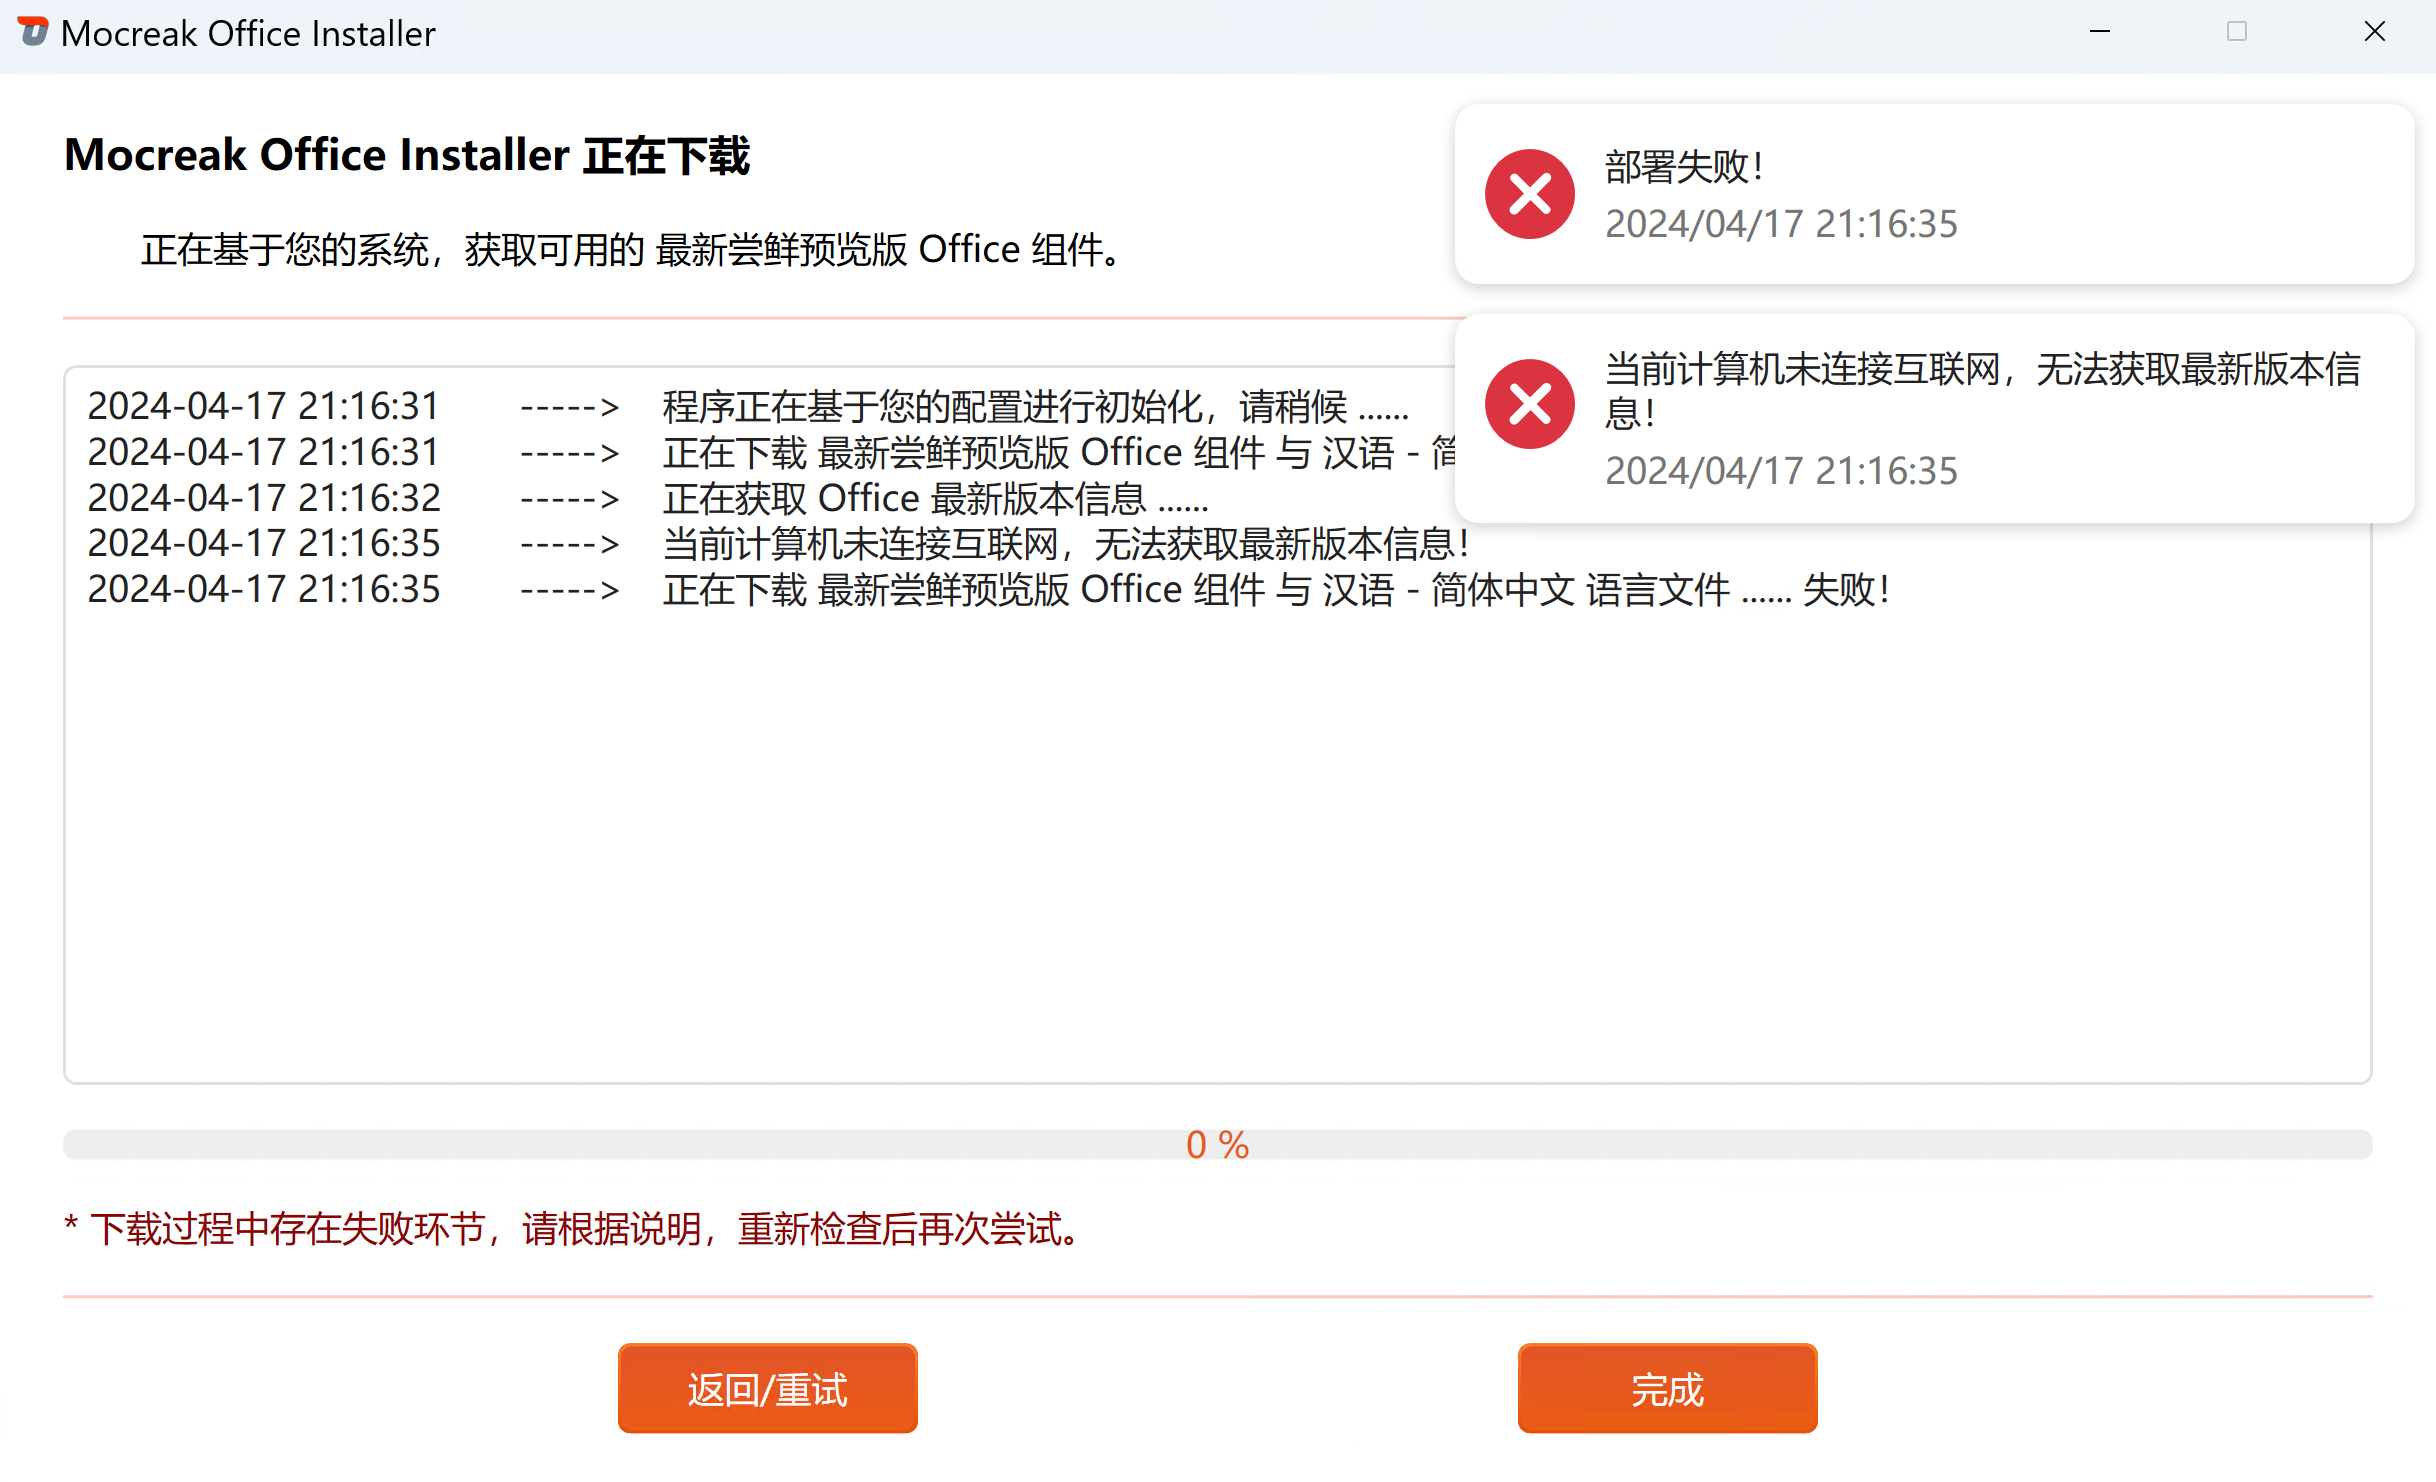2436x1482 pixels.
Task: Click the red failure warning text below progress
Action: (575, 1229)
